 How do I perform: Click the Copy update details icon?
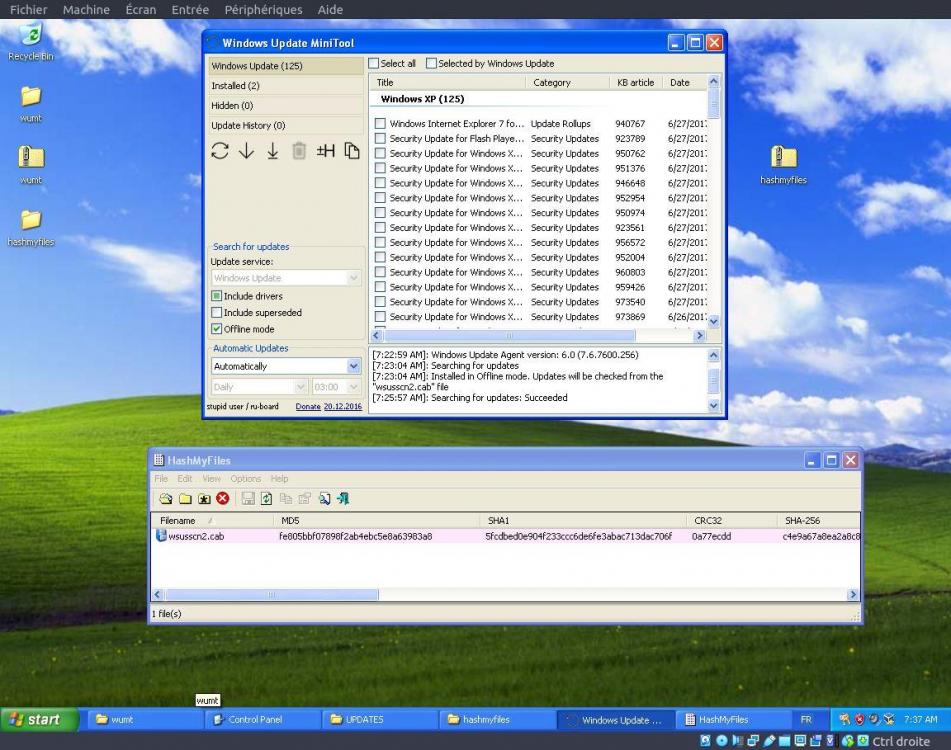tap(349, 150)
